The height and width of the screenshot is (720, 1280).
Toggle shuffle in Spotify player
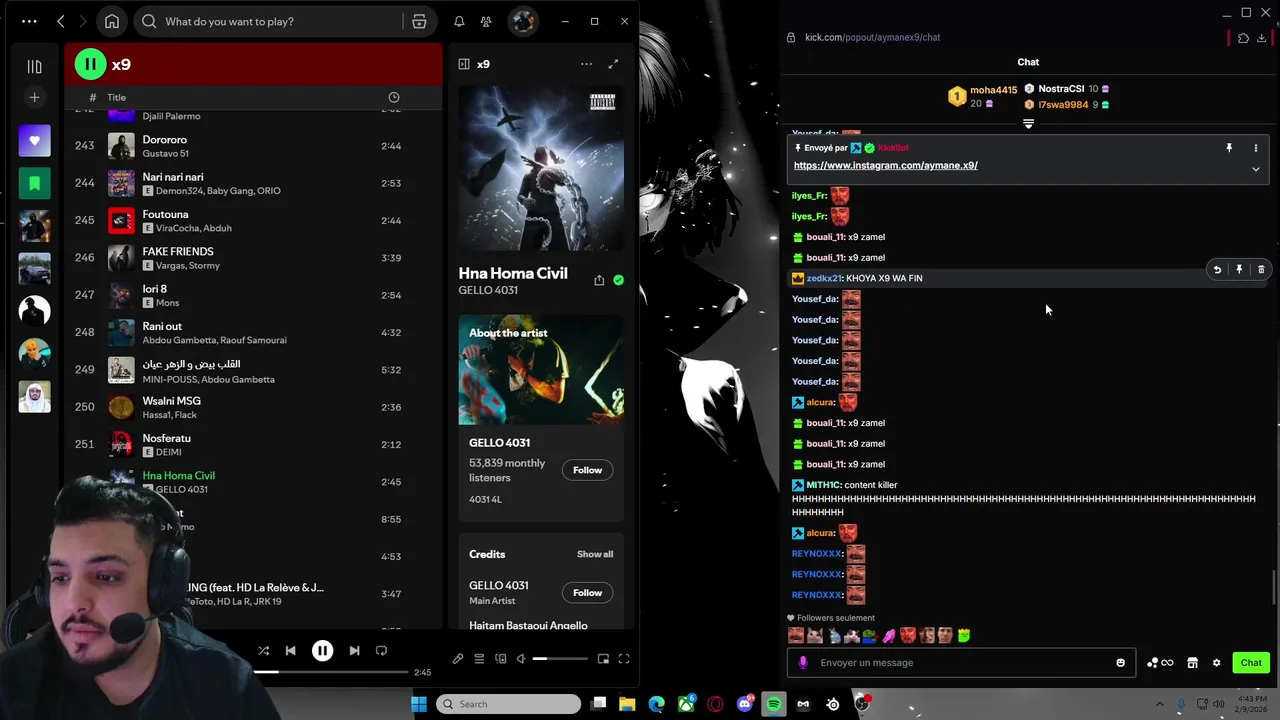point(263,651)
